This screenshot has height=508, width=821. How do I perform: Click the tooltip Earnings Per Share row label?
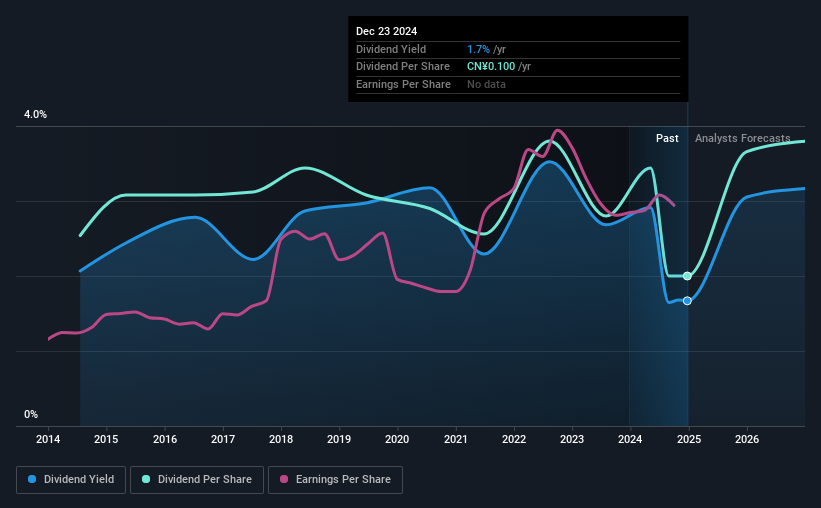403,84
